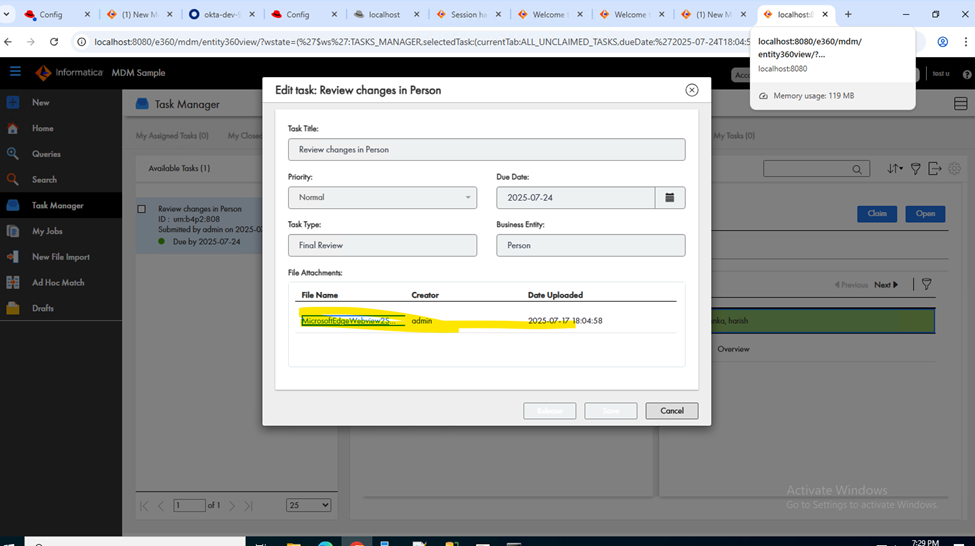Click the sort tasks icon
Screen dimensions: 975x546
894,169
